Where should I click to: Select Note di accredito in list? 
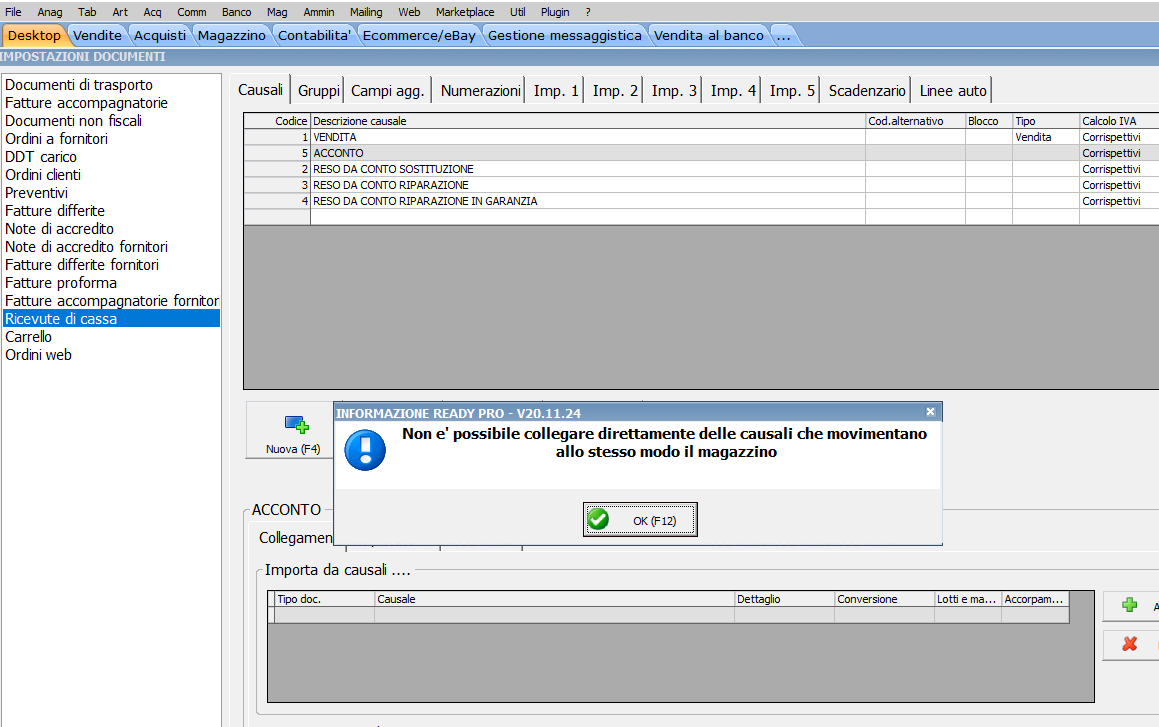coord(111,228)
